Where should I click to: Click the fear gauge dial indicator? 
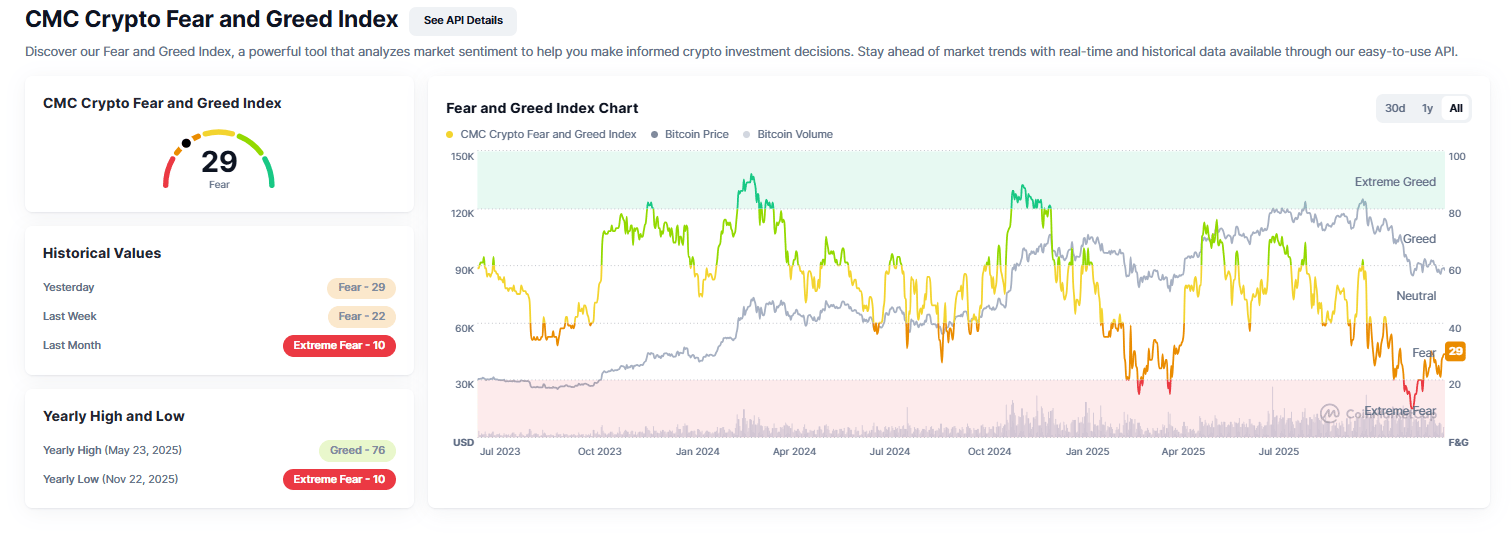186,143
